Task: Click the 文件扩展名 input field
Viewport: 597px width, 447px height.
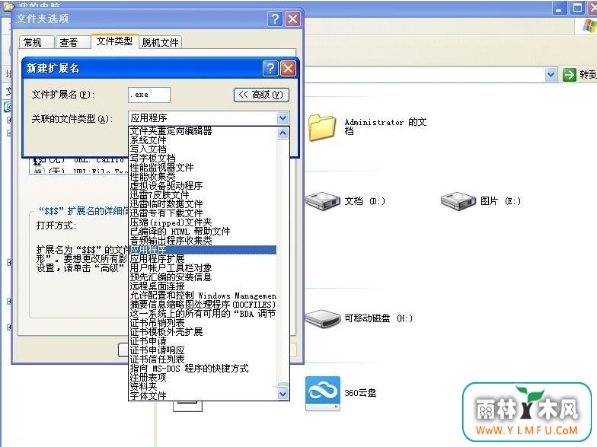Action: pos(149,95)
